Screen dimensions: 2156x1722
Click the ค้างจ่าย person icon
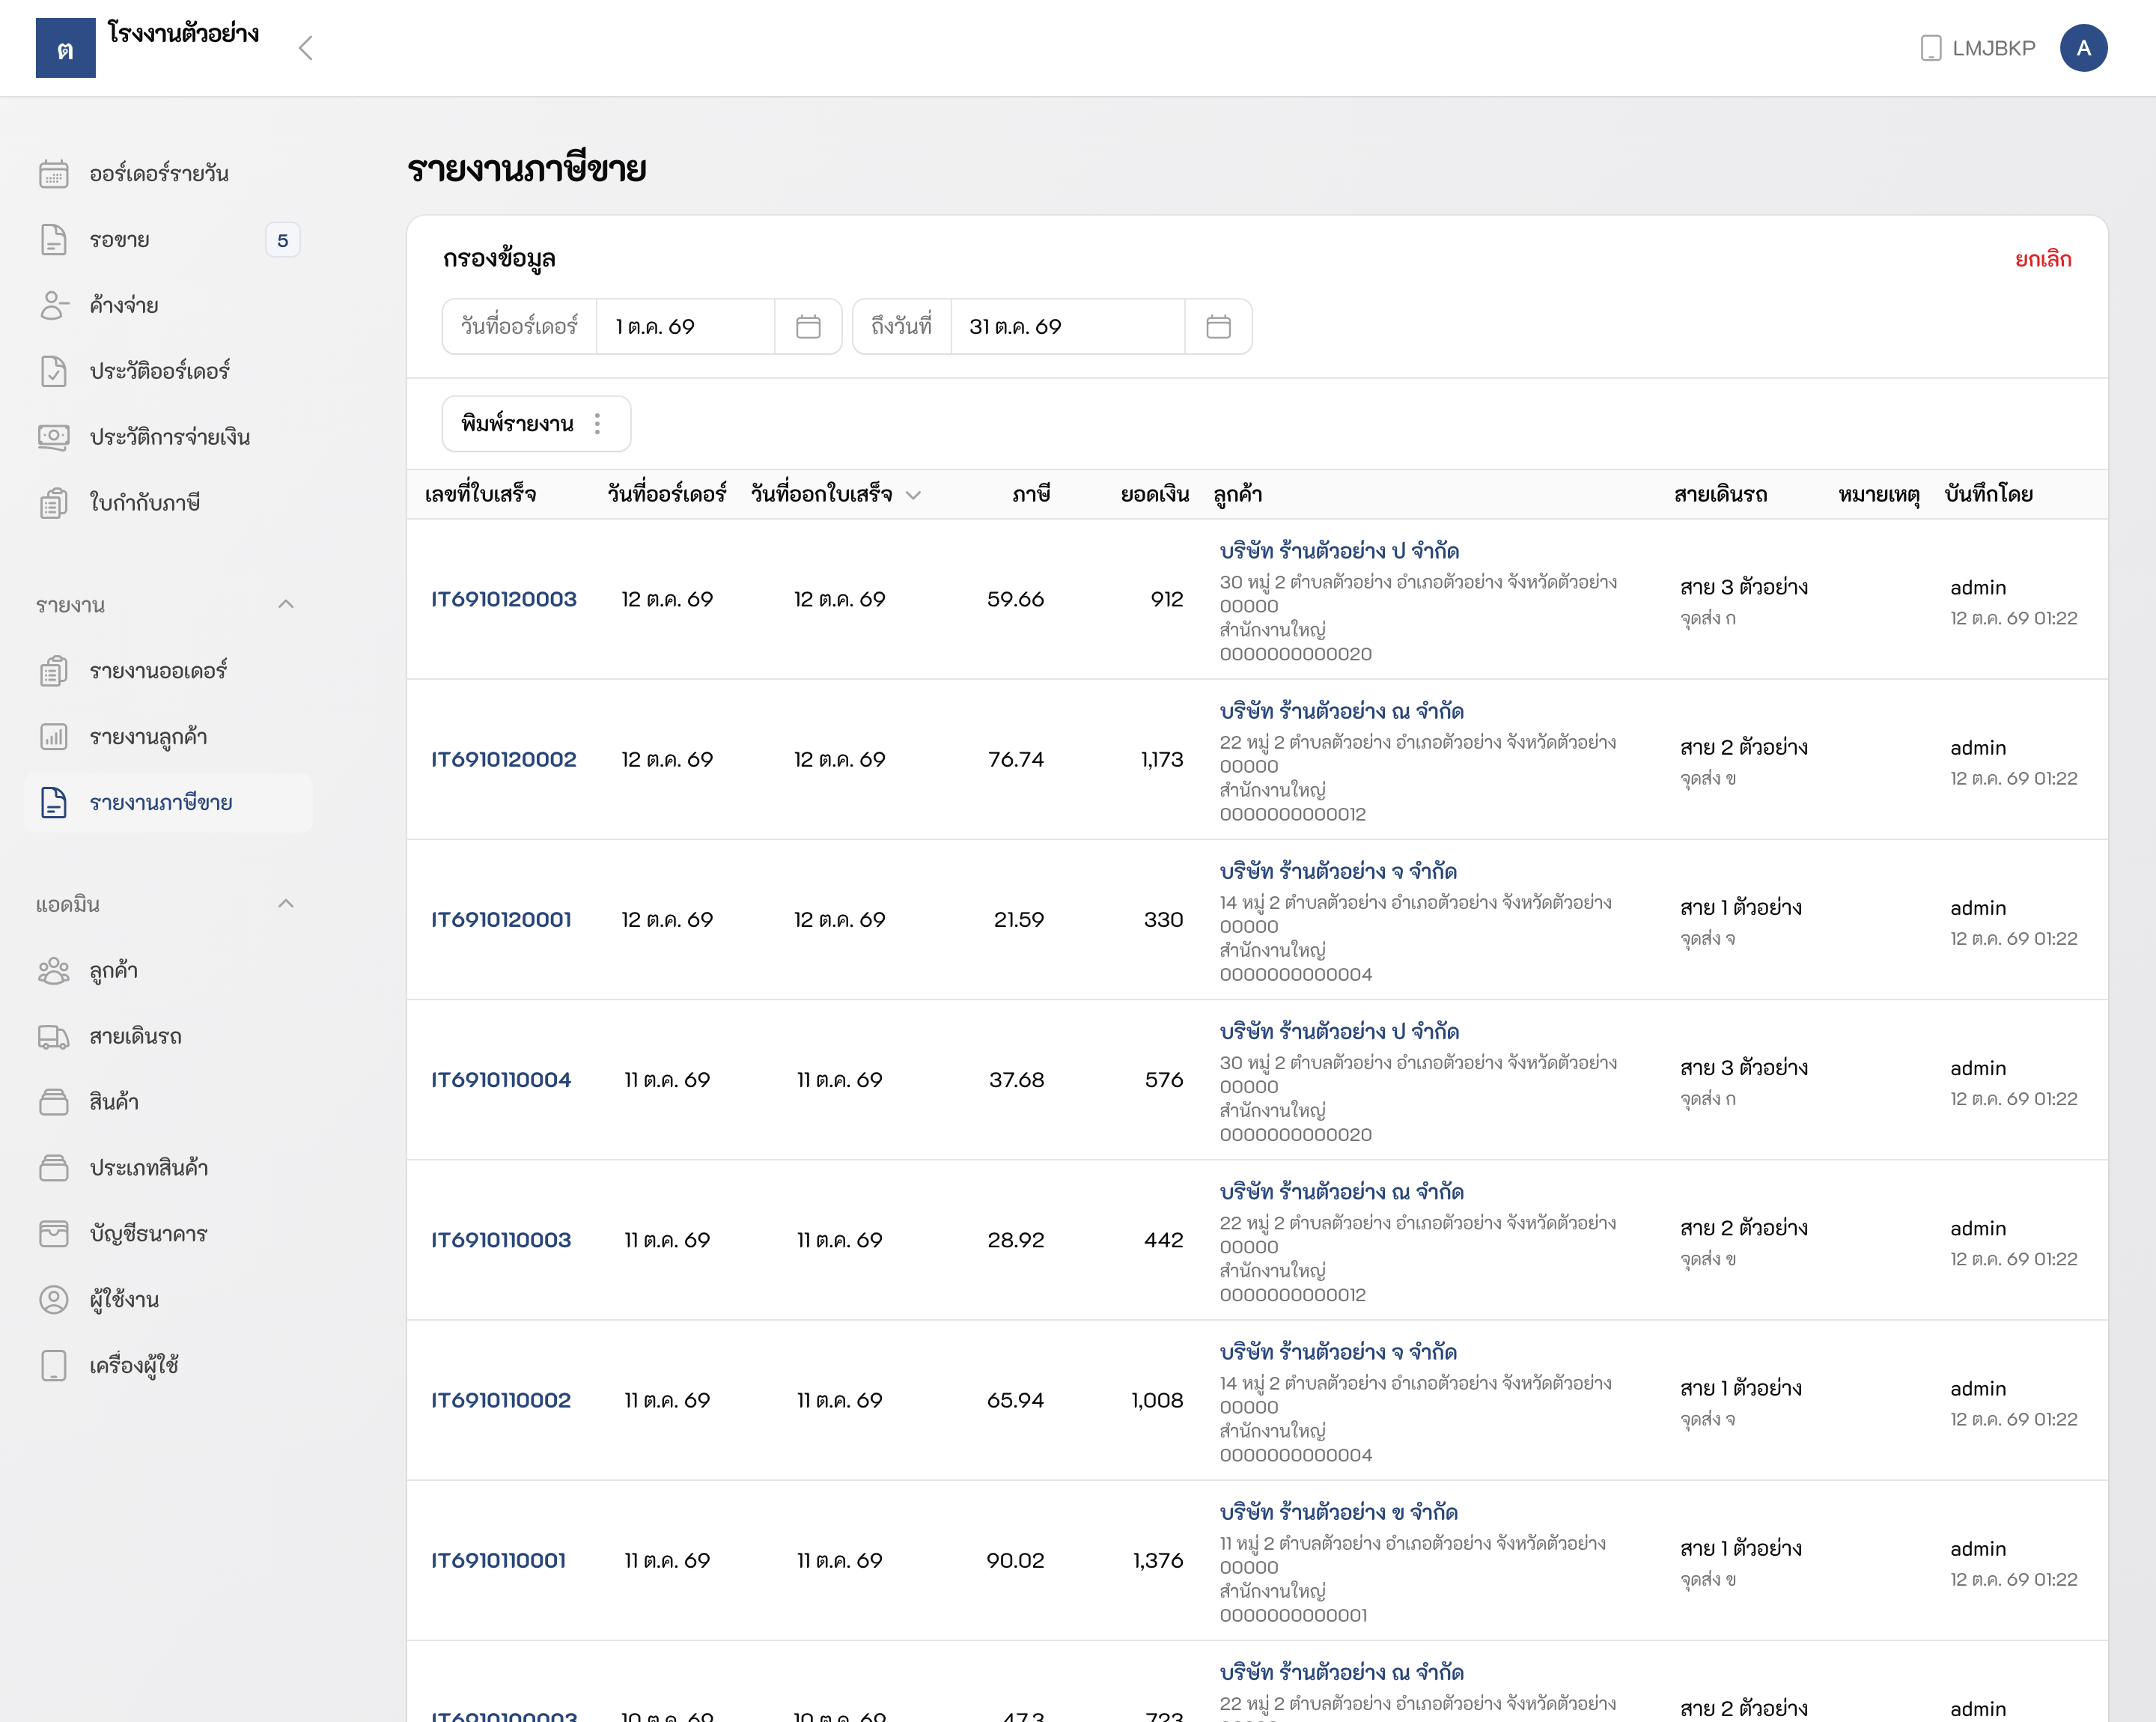(54, 305)
